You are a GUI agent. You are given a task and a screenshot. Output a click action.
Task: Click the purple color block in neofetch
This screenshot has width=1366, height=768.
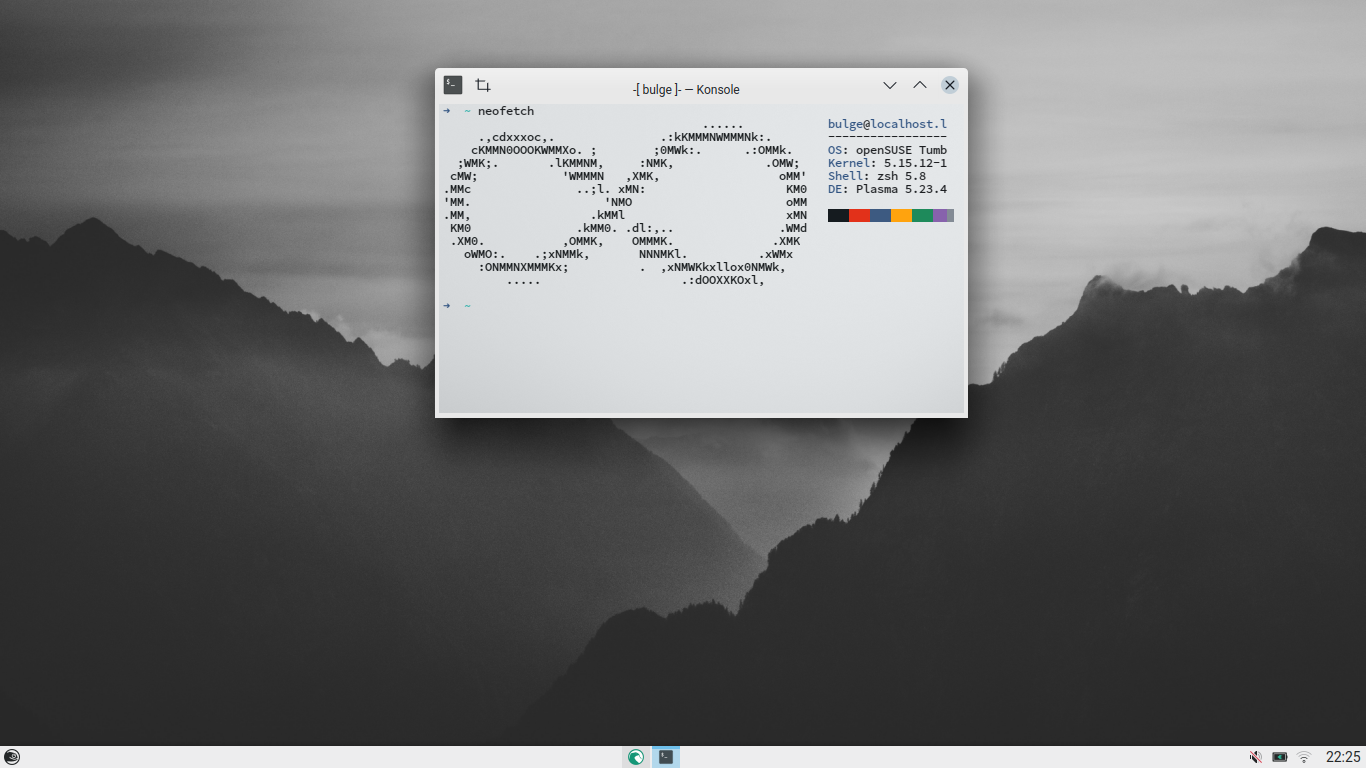pyautogui.click(x=942, y=215)
